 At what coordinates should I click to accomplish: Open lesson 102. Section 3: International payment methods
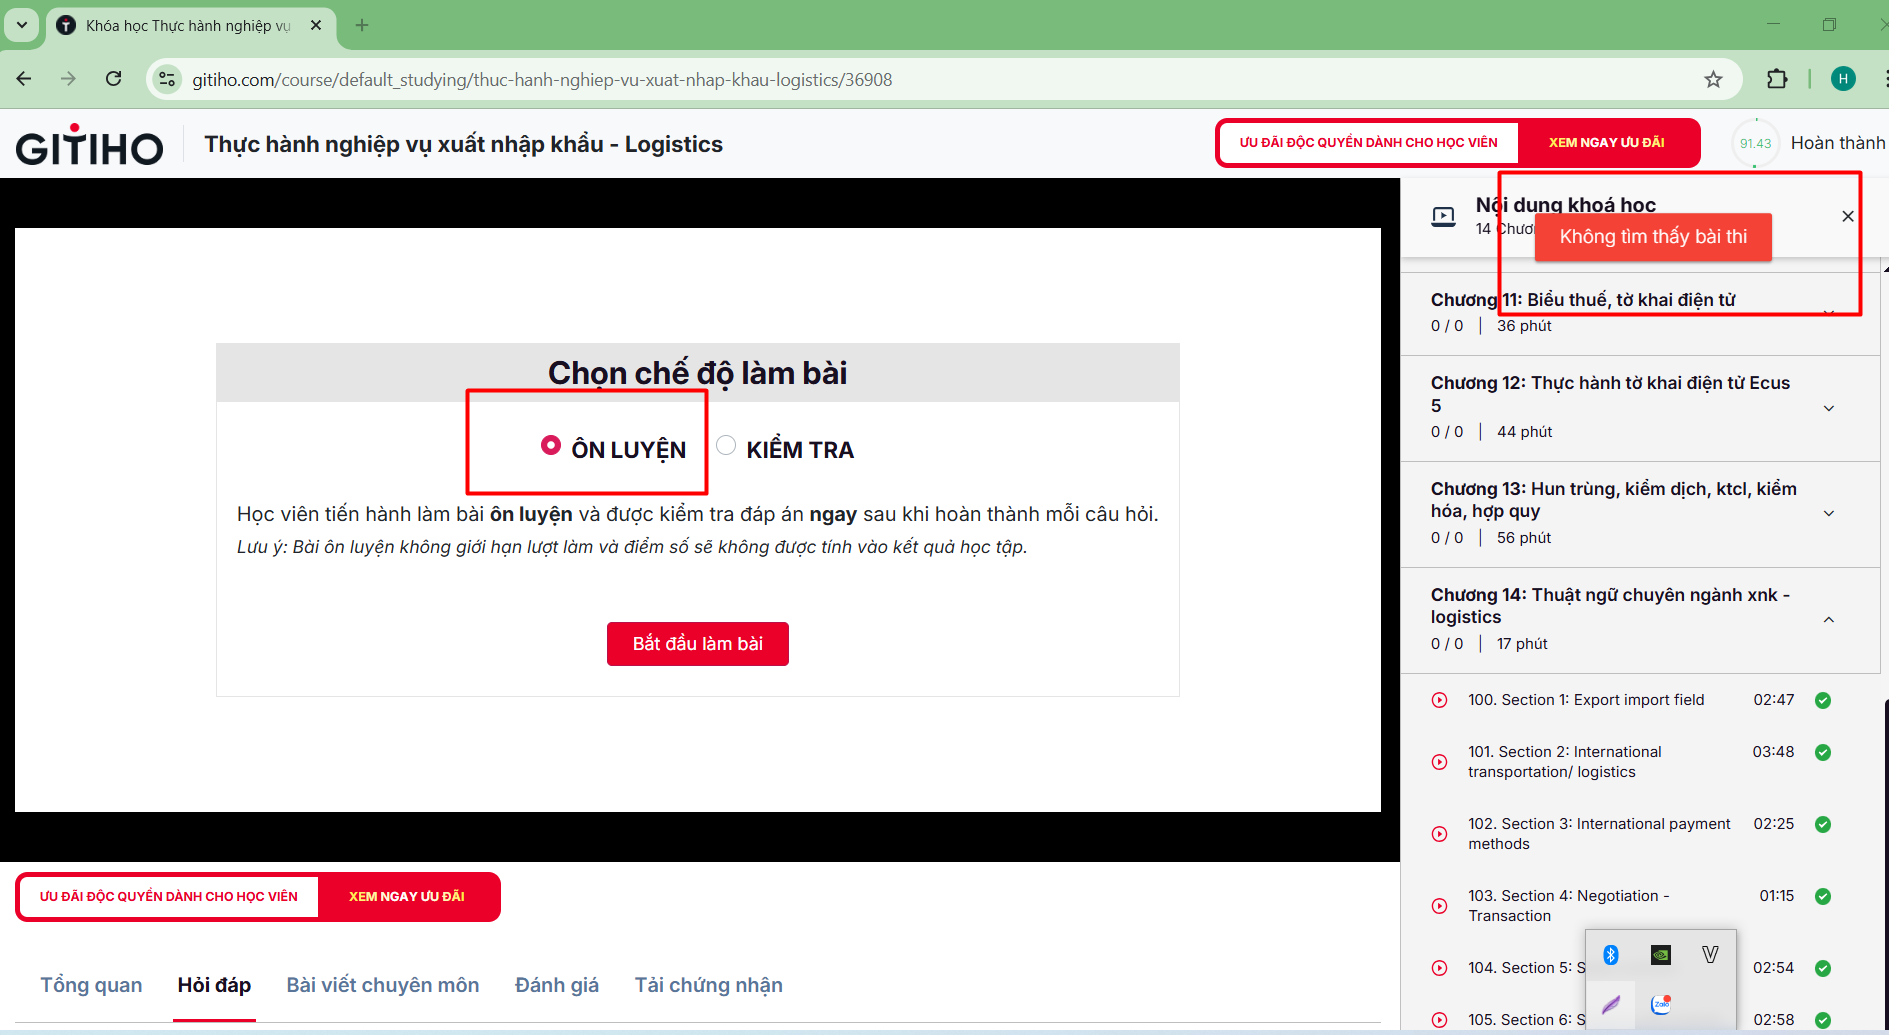coord(1599,834)
